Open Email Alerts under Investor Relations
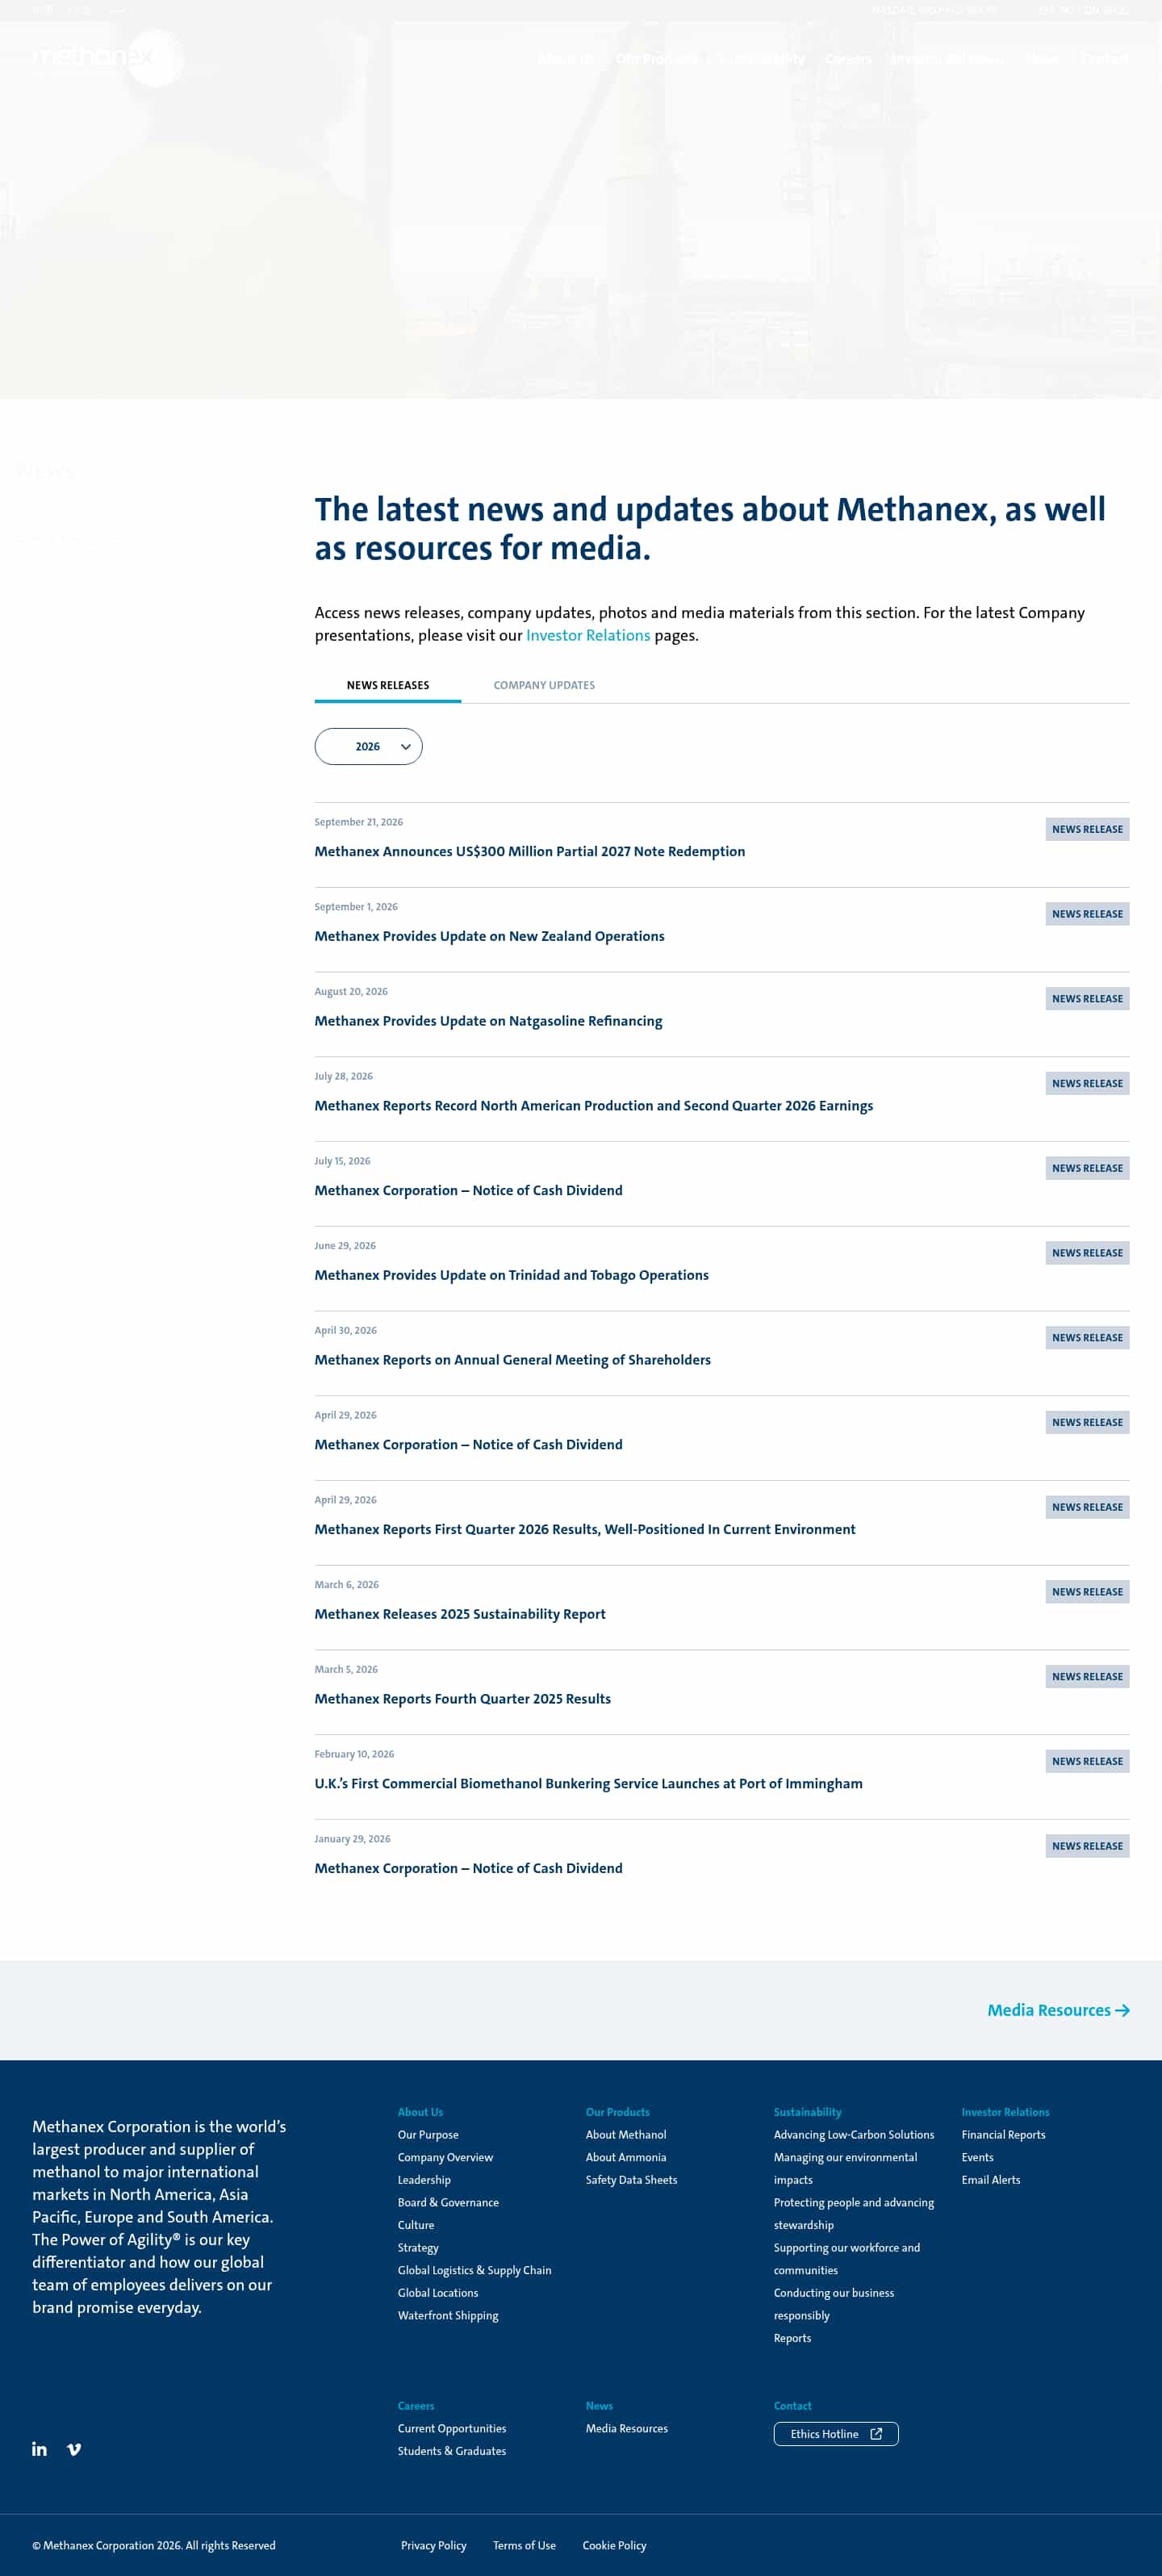This screenshot has height=2576, width=1162. [x=991, y=2180]
